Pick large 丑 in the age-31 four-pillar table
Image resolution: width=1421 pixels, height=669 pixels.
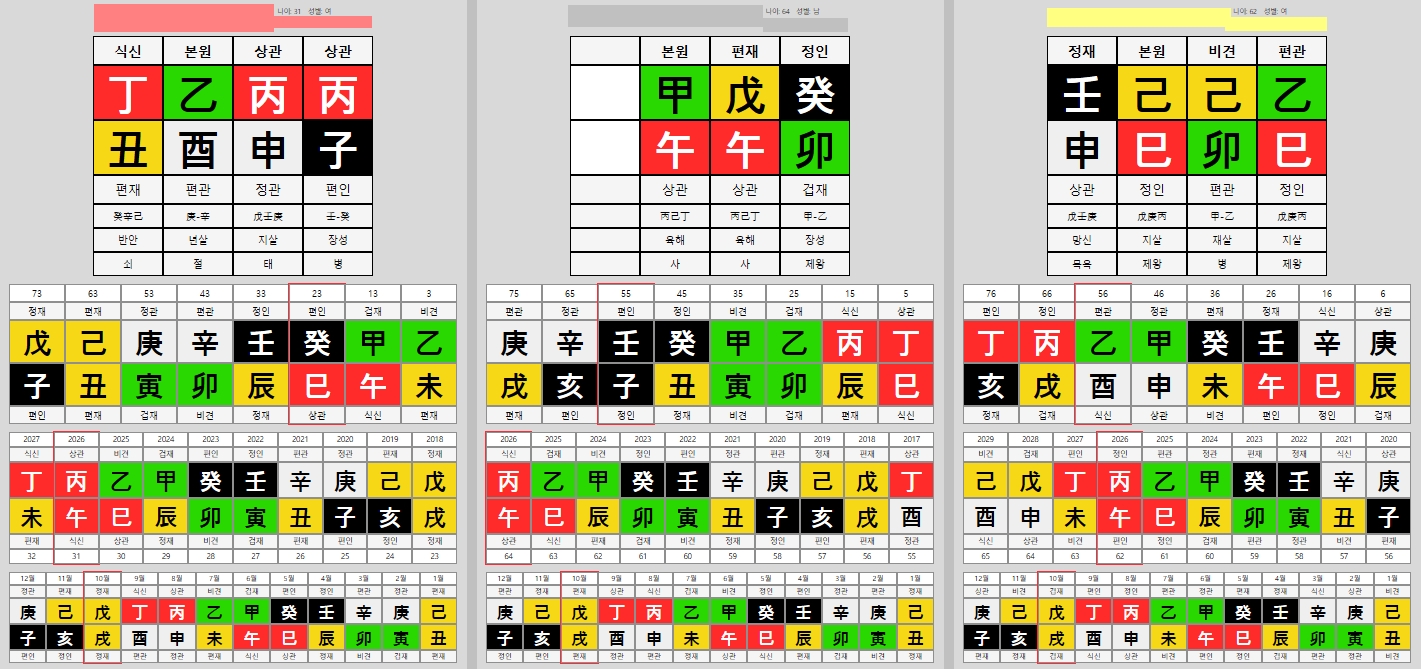click(128, 148)
